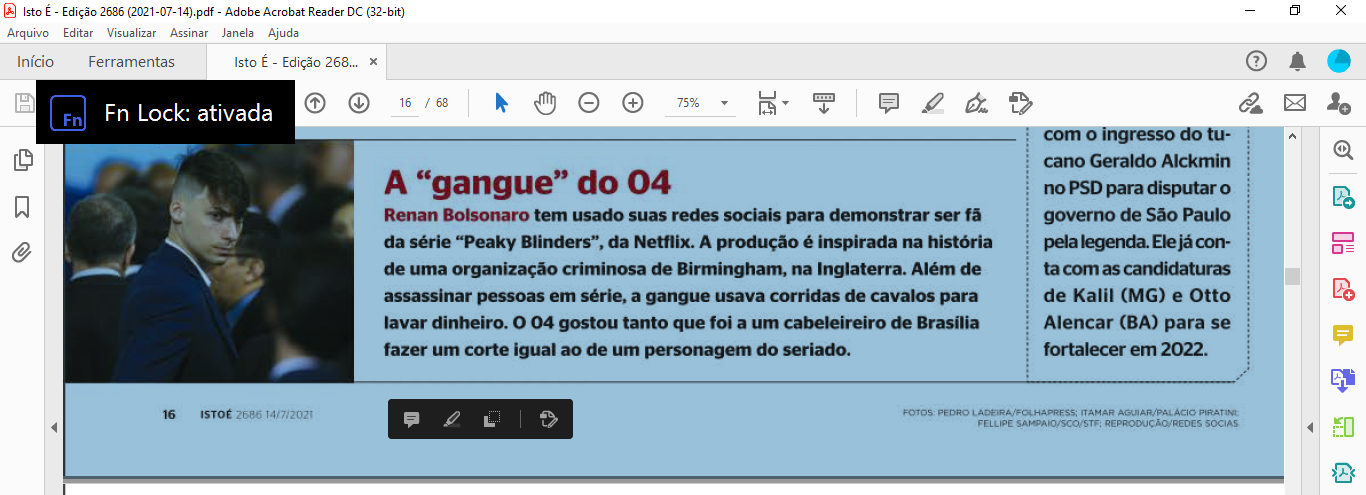Activate the arrow Selection tool

[501, 103]
